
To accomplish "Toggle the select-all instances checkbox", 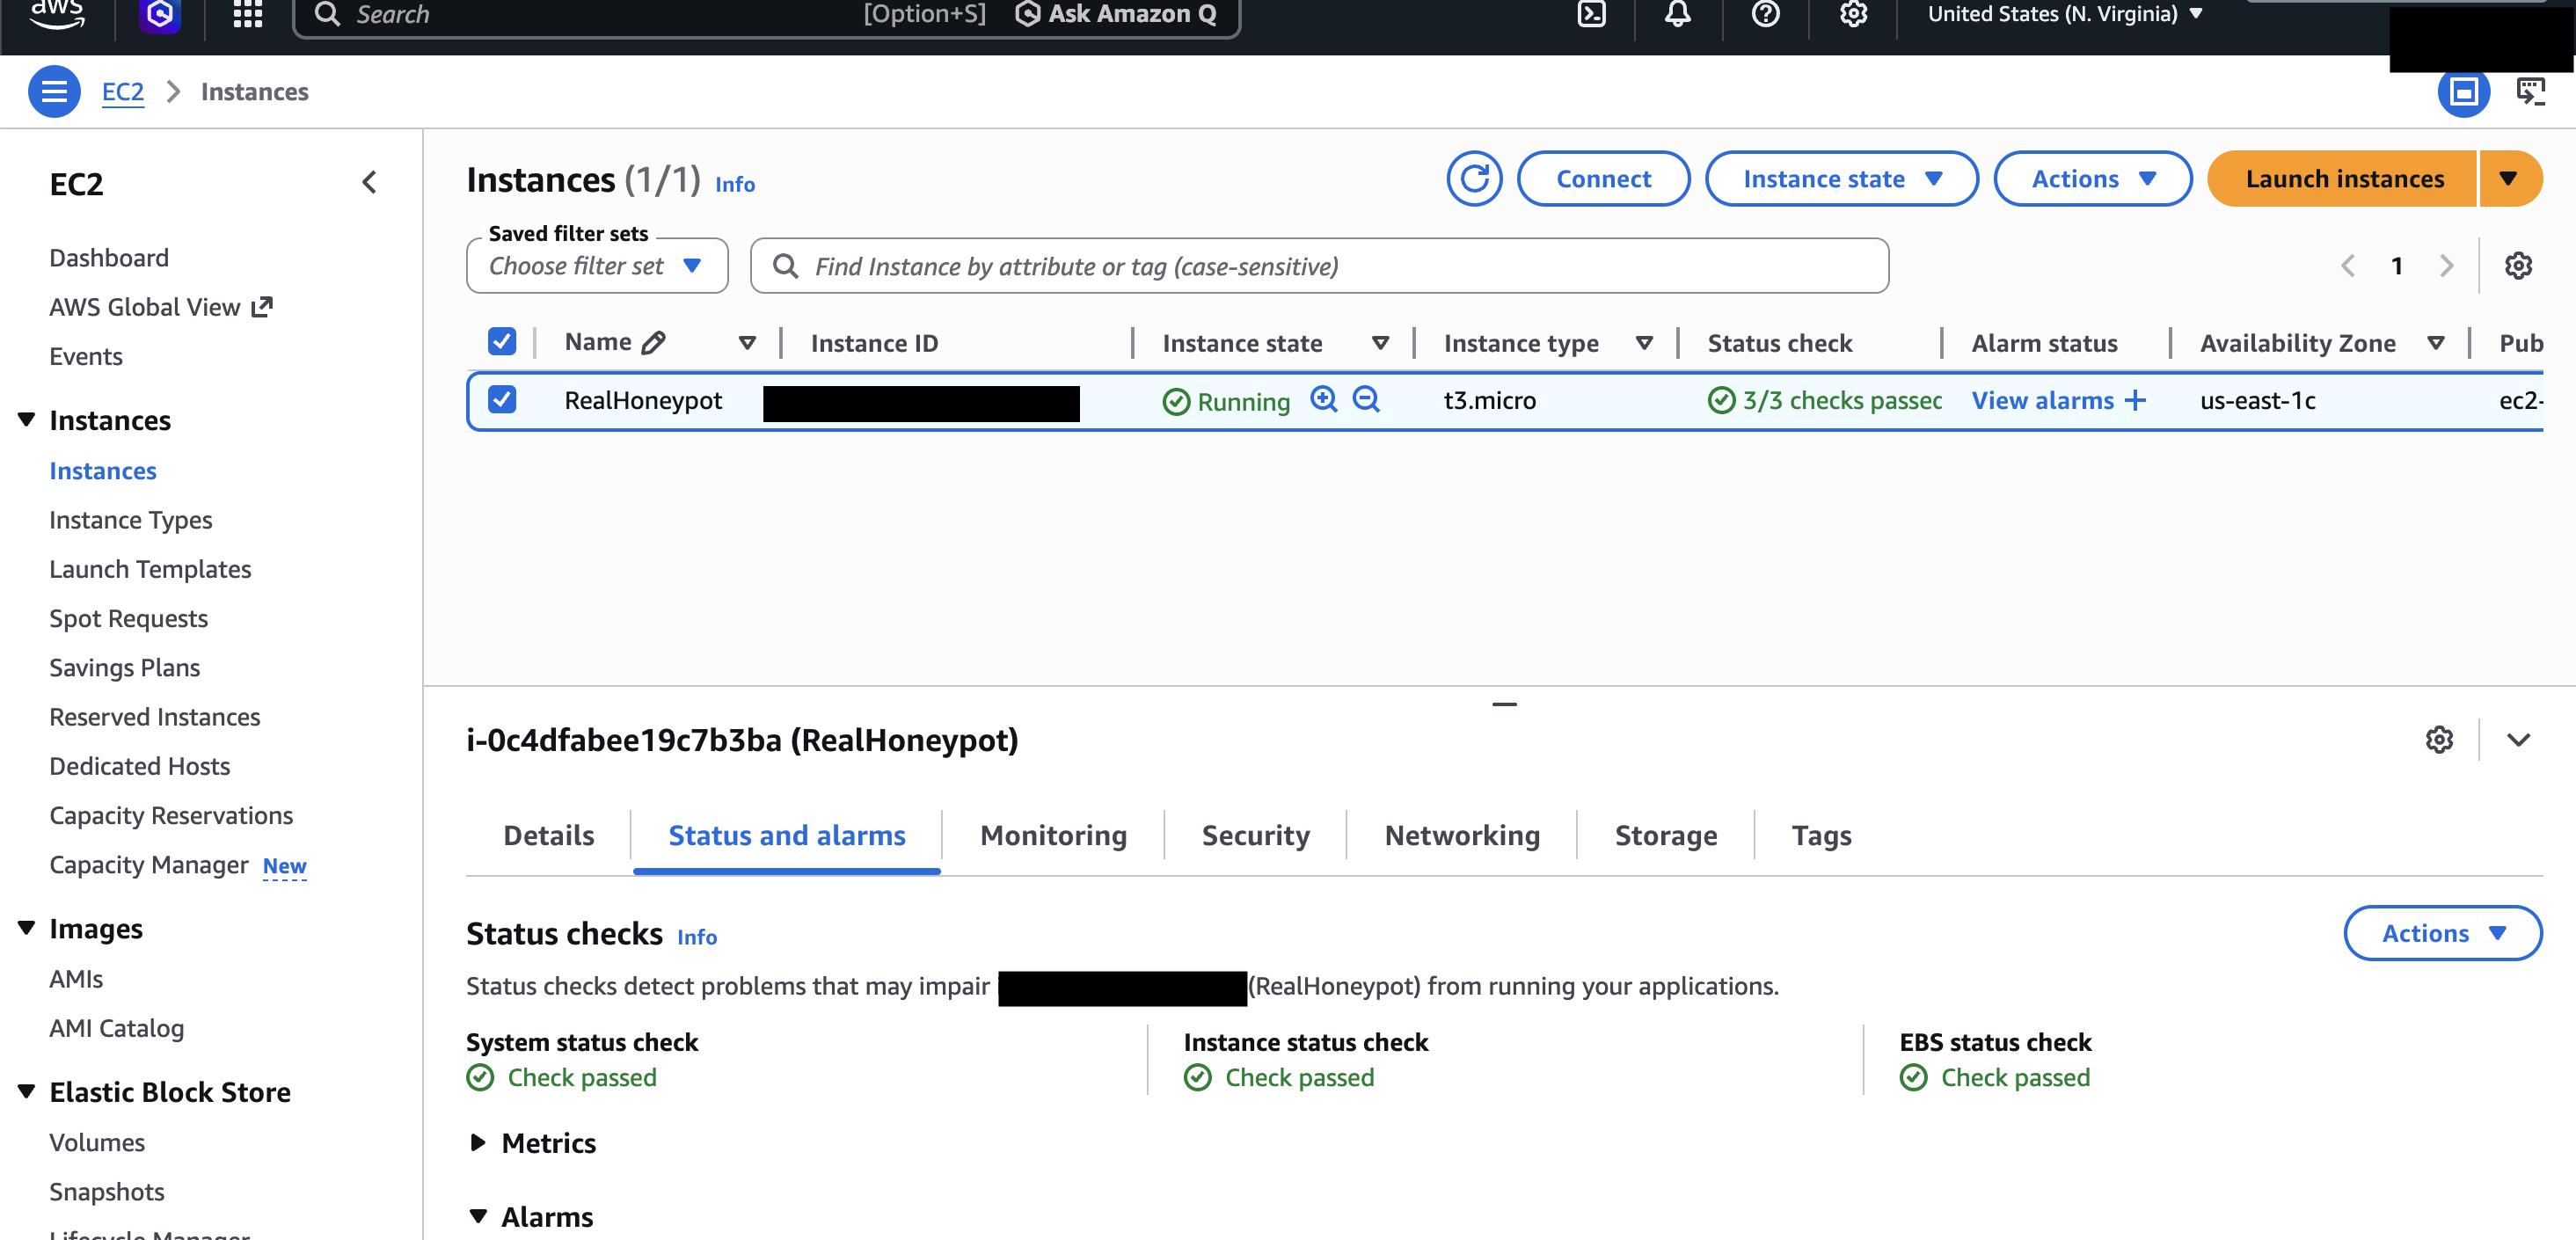I will pyautogui.click(x=502, y=342).
